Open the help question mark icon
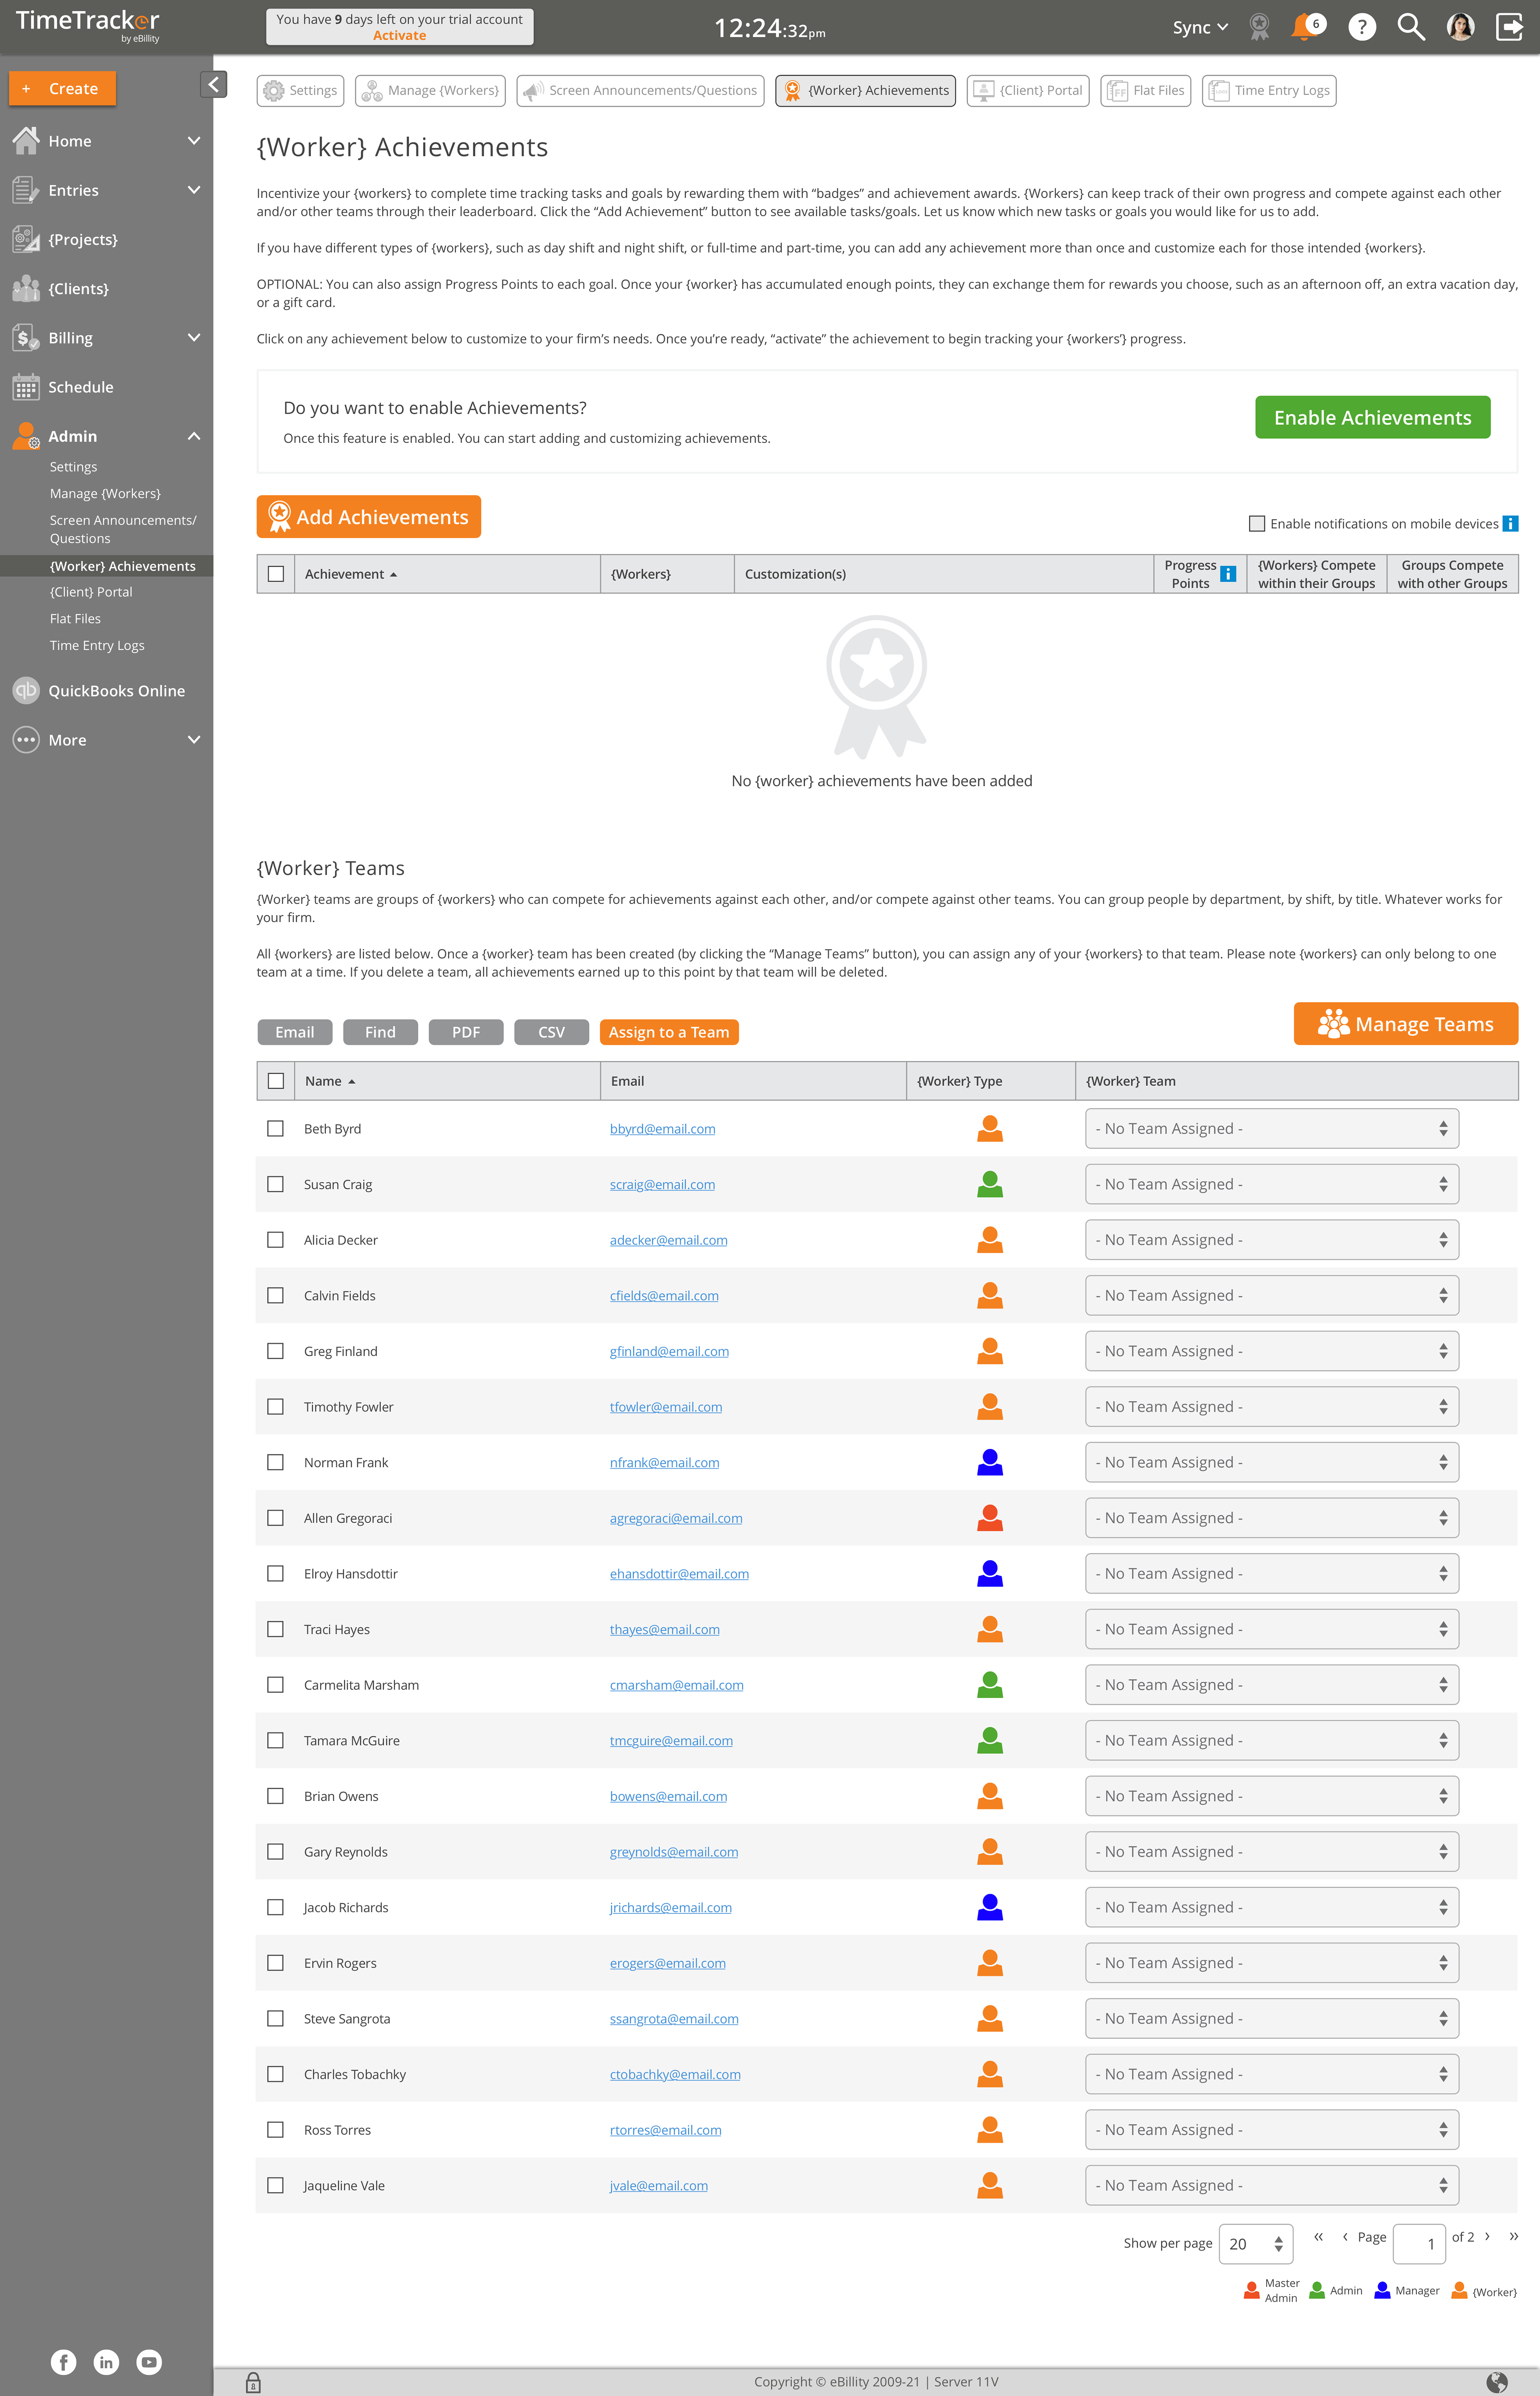This screenshot has height=2396, width=1540. click(x=1361, y=27)
